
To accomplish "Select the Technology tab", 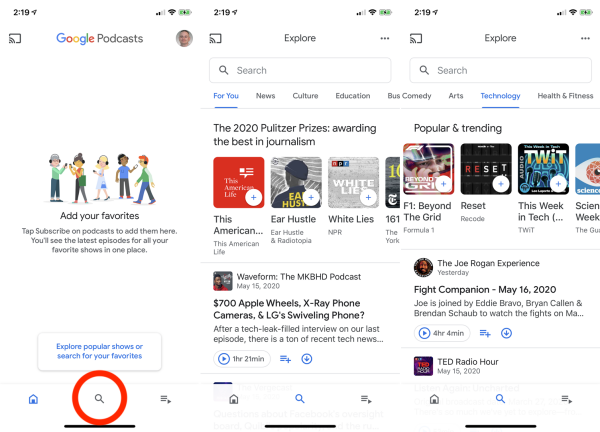I will pyautogui.click(x=500, y=96).
